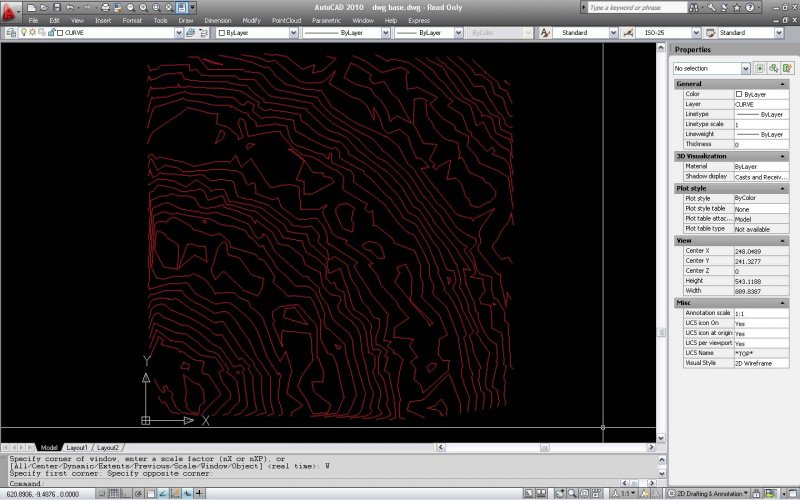Image resolution: width=800 pixels, height=500 pixels.
Task: Open the Workspace Switching gear icon
Action: tap(669, 494)
